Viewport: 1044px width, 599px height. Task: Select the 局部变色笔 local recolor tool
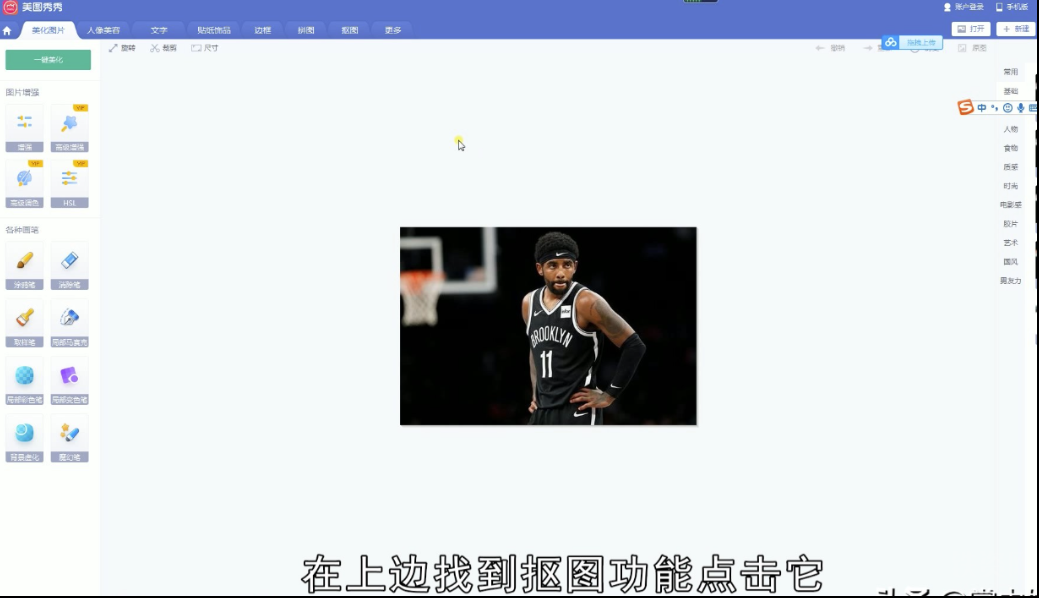tap(69, 378)
